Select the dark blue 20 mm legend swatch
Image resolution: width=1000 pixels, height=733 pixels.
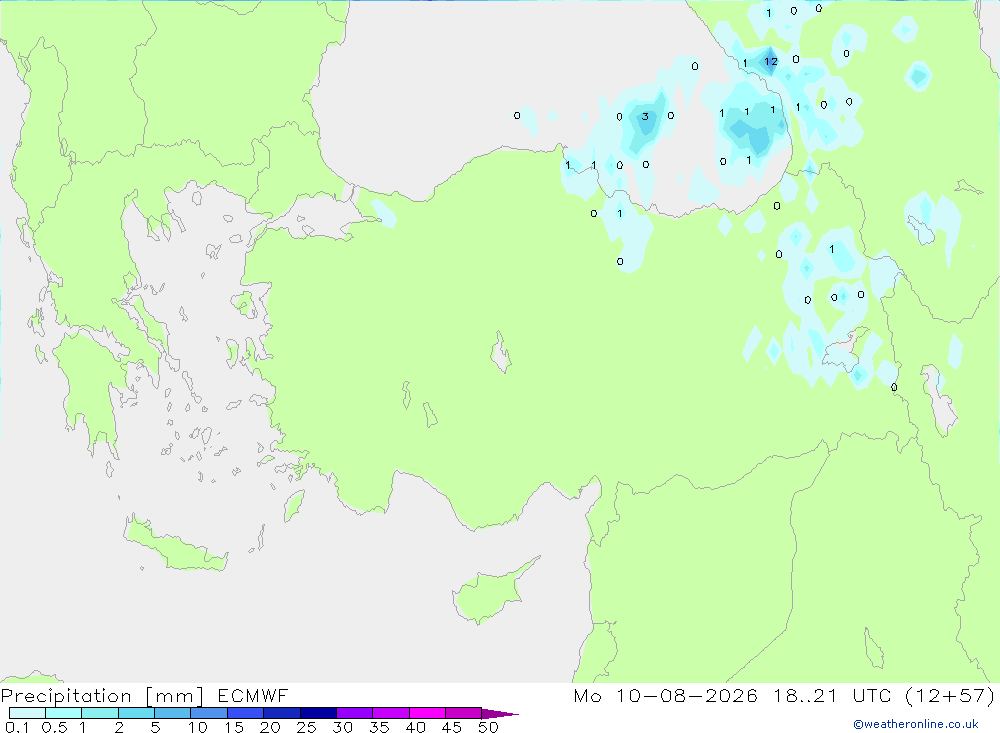pos(282,713)
